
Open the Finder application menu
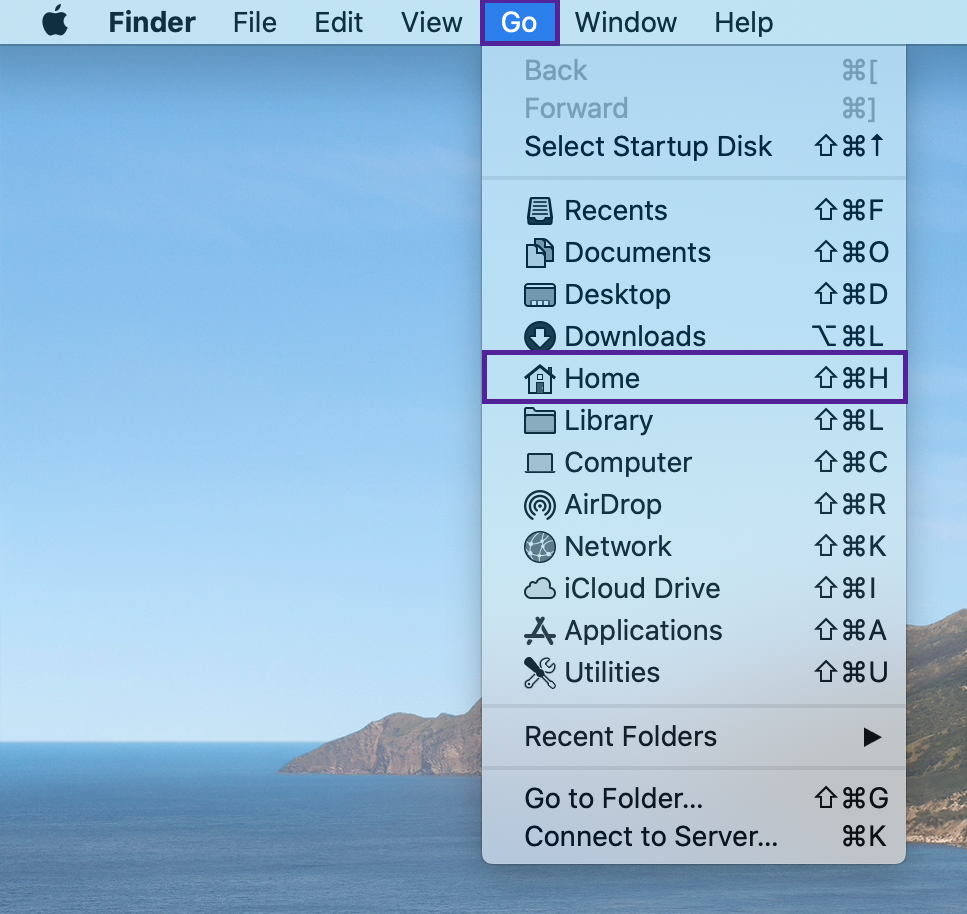(x=152, y=22)
